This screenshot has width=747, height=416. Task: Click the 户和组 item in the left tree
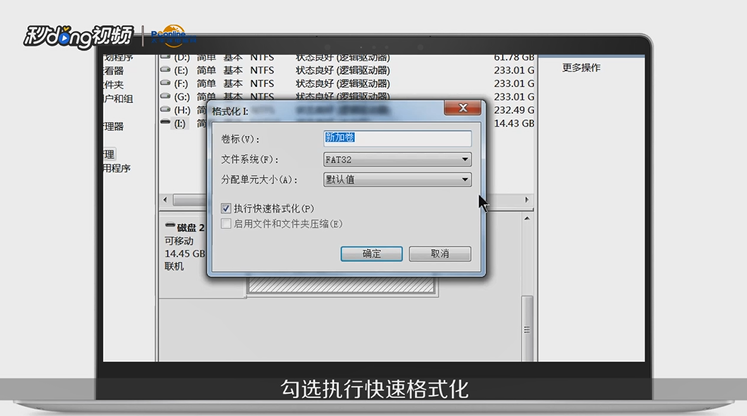pos(118,99)
